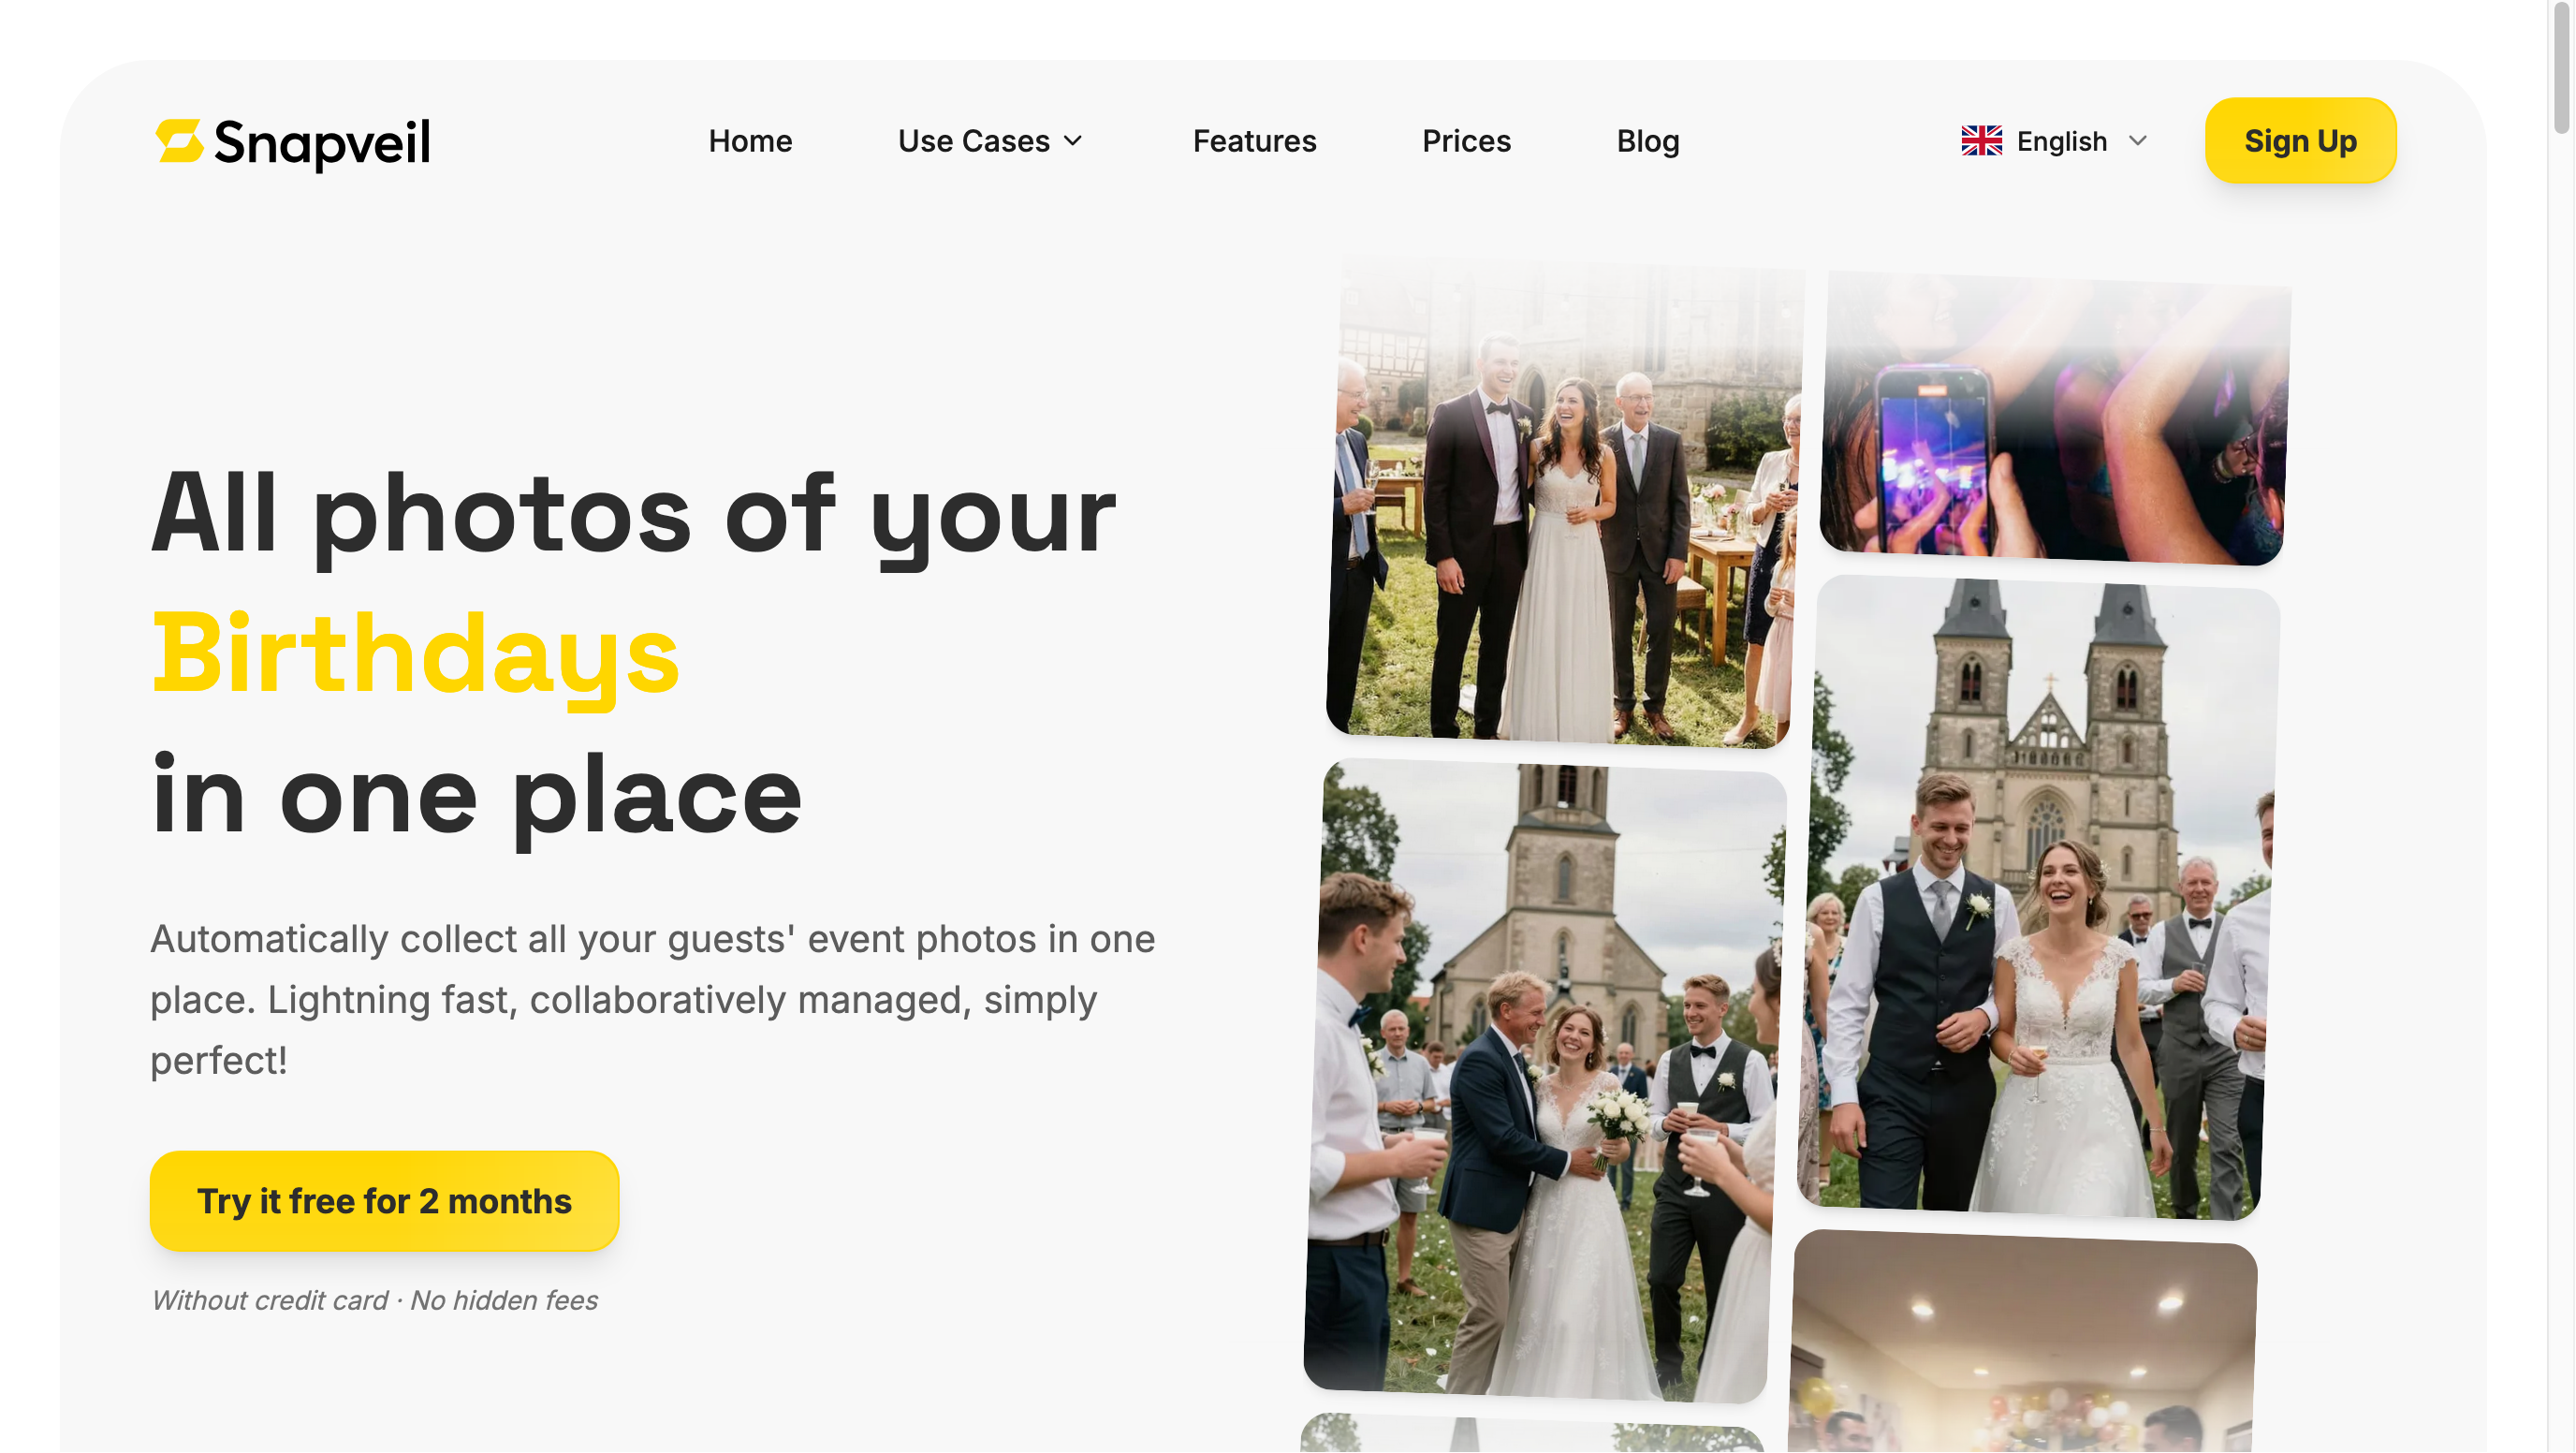Image resolution: width=2576 pixels, height=1453 pixels.
Task: Open the wedding trio photo by stone building
Action: point(1565,503)
